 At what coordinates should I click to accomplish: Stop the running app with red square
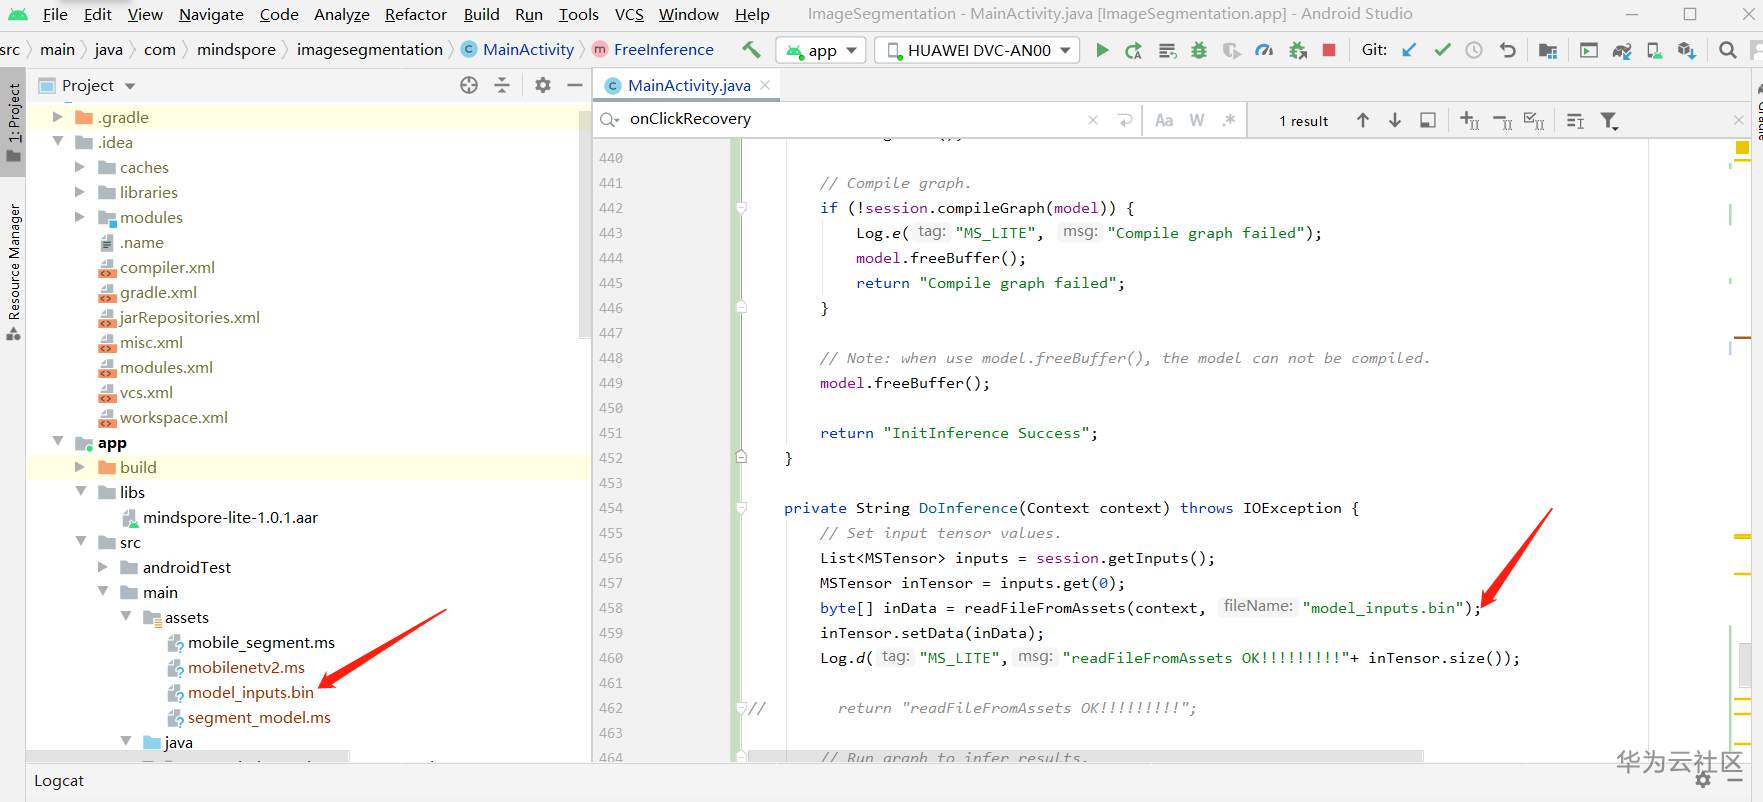(1329, 50)
